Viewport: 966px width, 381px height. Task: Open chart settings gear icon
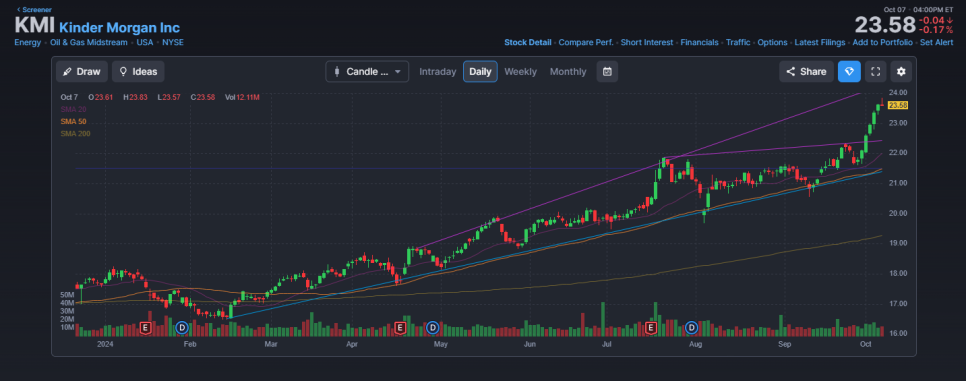901,72
